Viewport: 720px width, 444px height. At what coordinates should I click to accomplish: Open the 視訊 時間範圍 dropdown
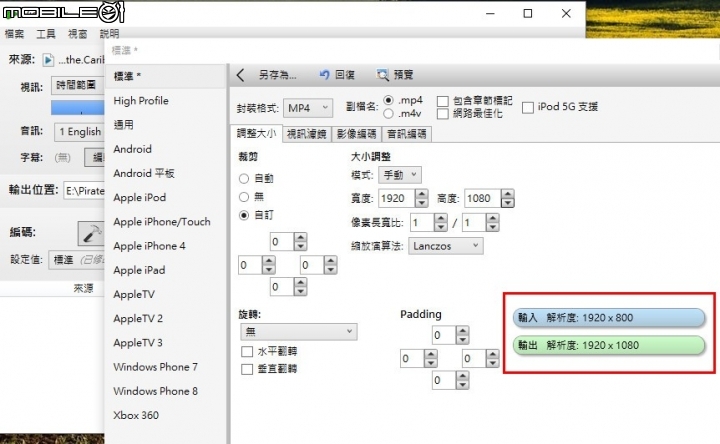77,85
